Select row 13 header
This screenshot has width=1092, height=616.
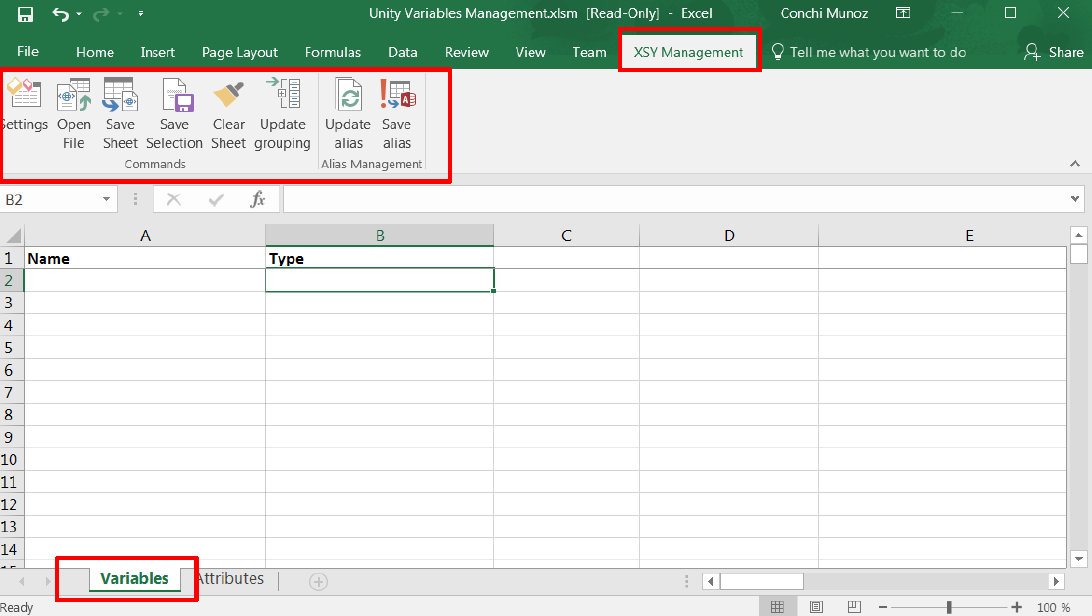[12, 527]
